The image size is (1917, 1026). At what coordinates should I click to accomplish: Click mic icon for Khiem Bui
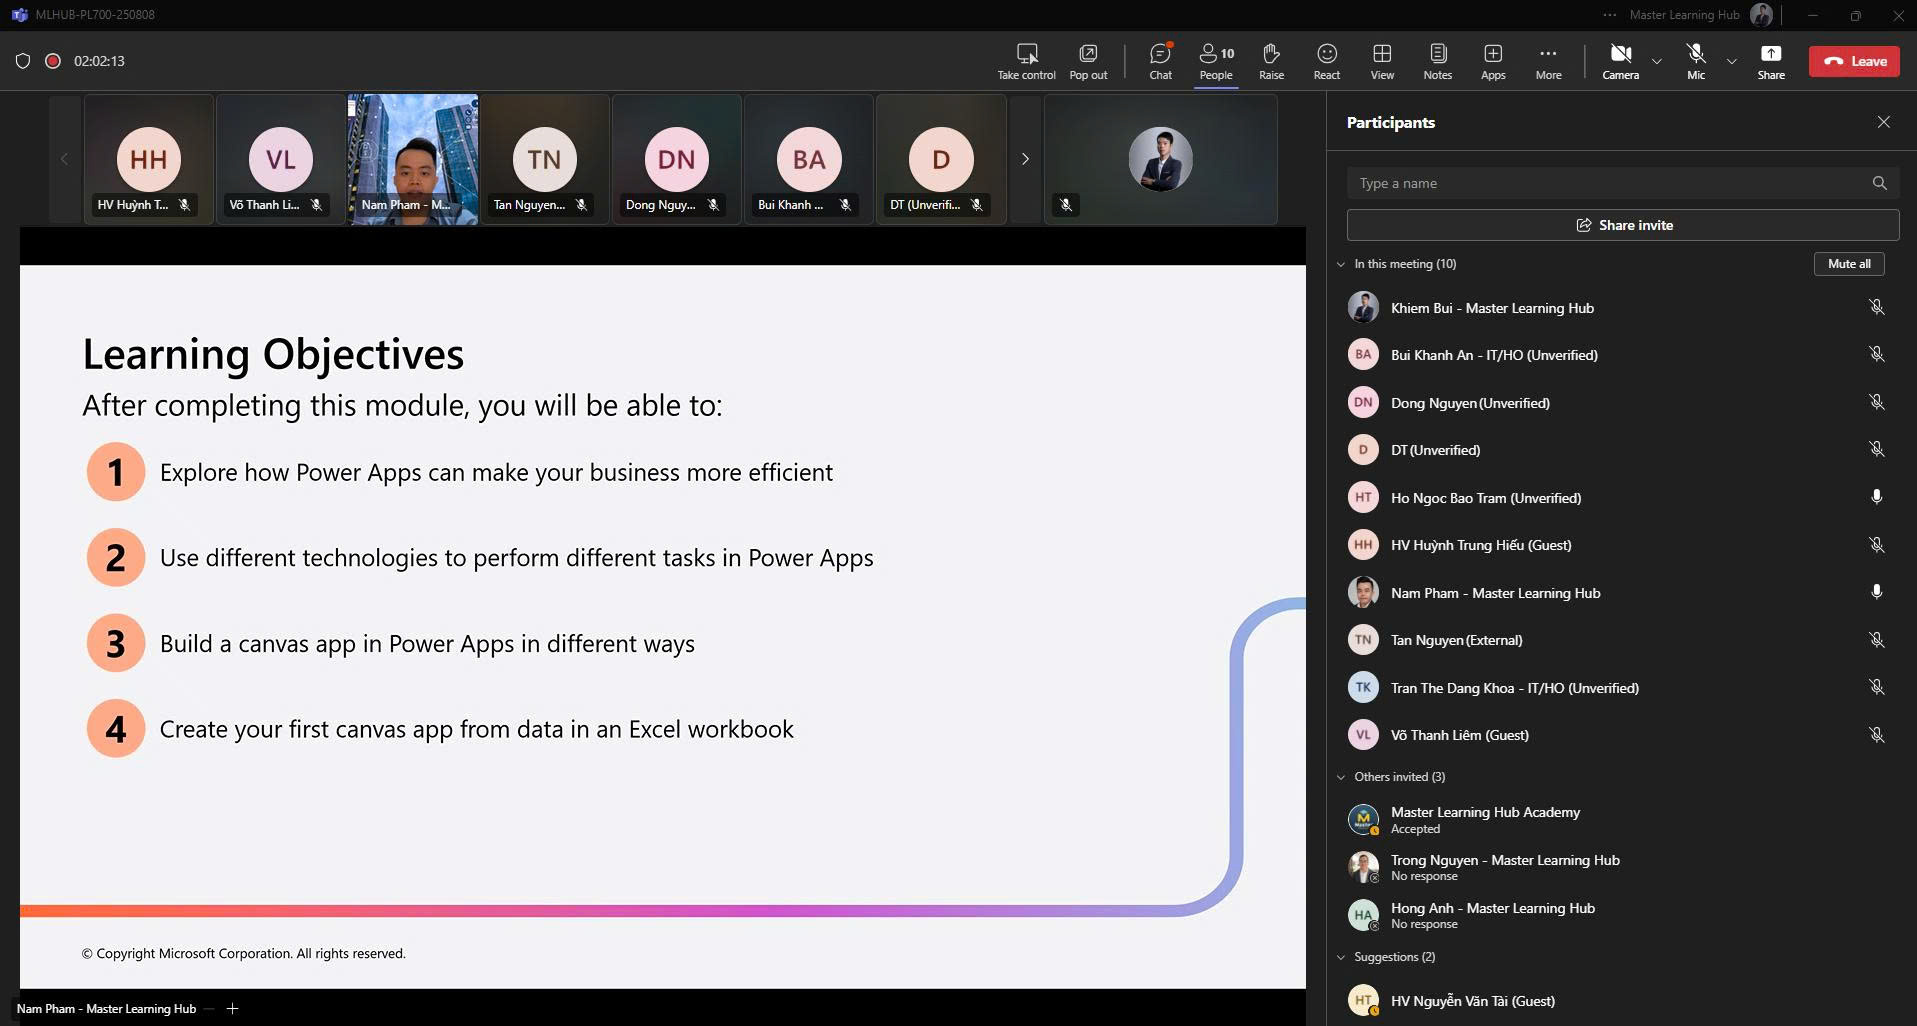[x=1877, y=307]
